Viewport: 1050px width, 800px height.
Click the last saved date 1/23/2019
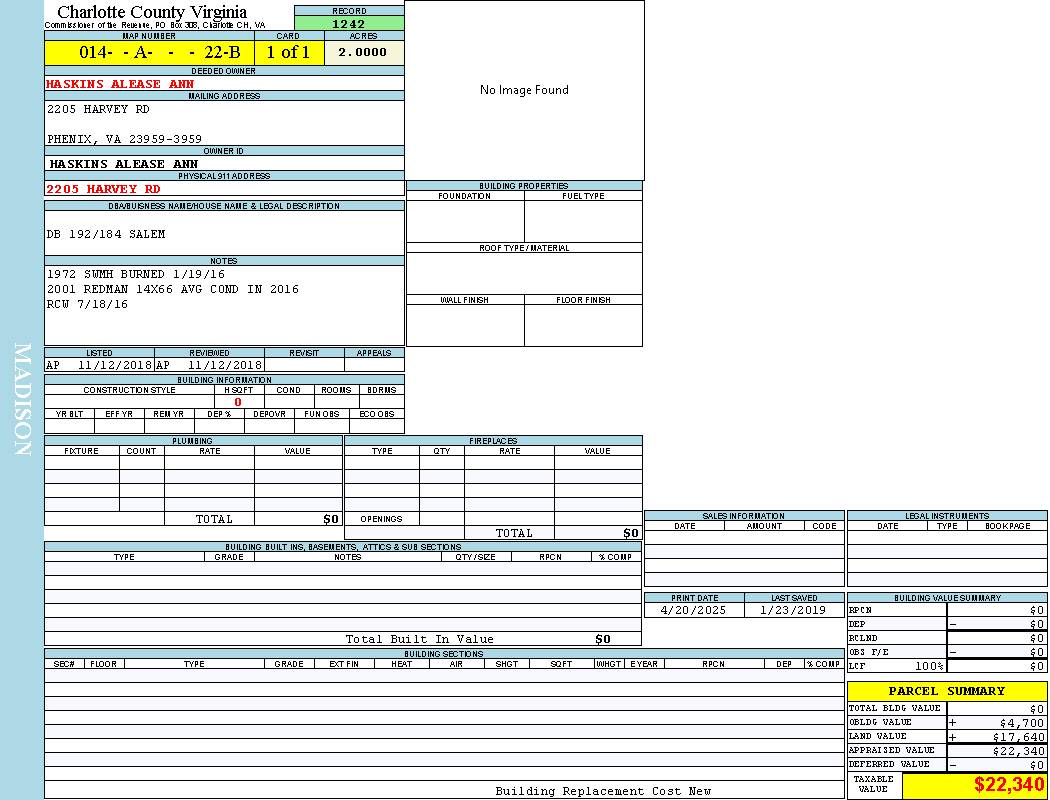click(793, 610)
